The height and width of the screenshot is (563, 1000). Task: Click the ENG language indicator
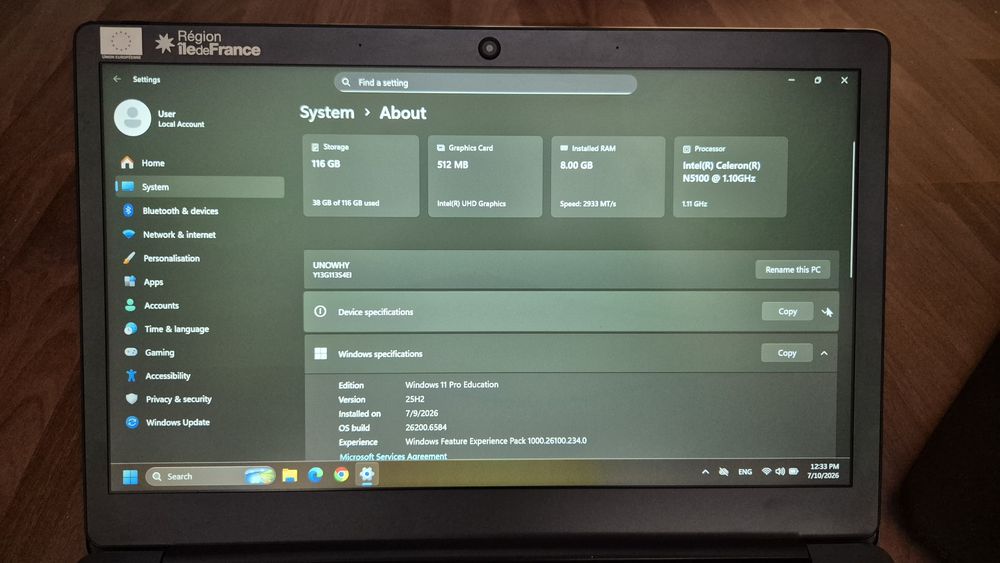[x=745, y=472]
